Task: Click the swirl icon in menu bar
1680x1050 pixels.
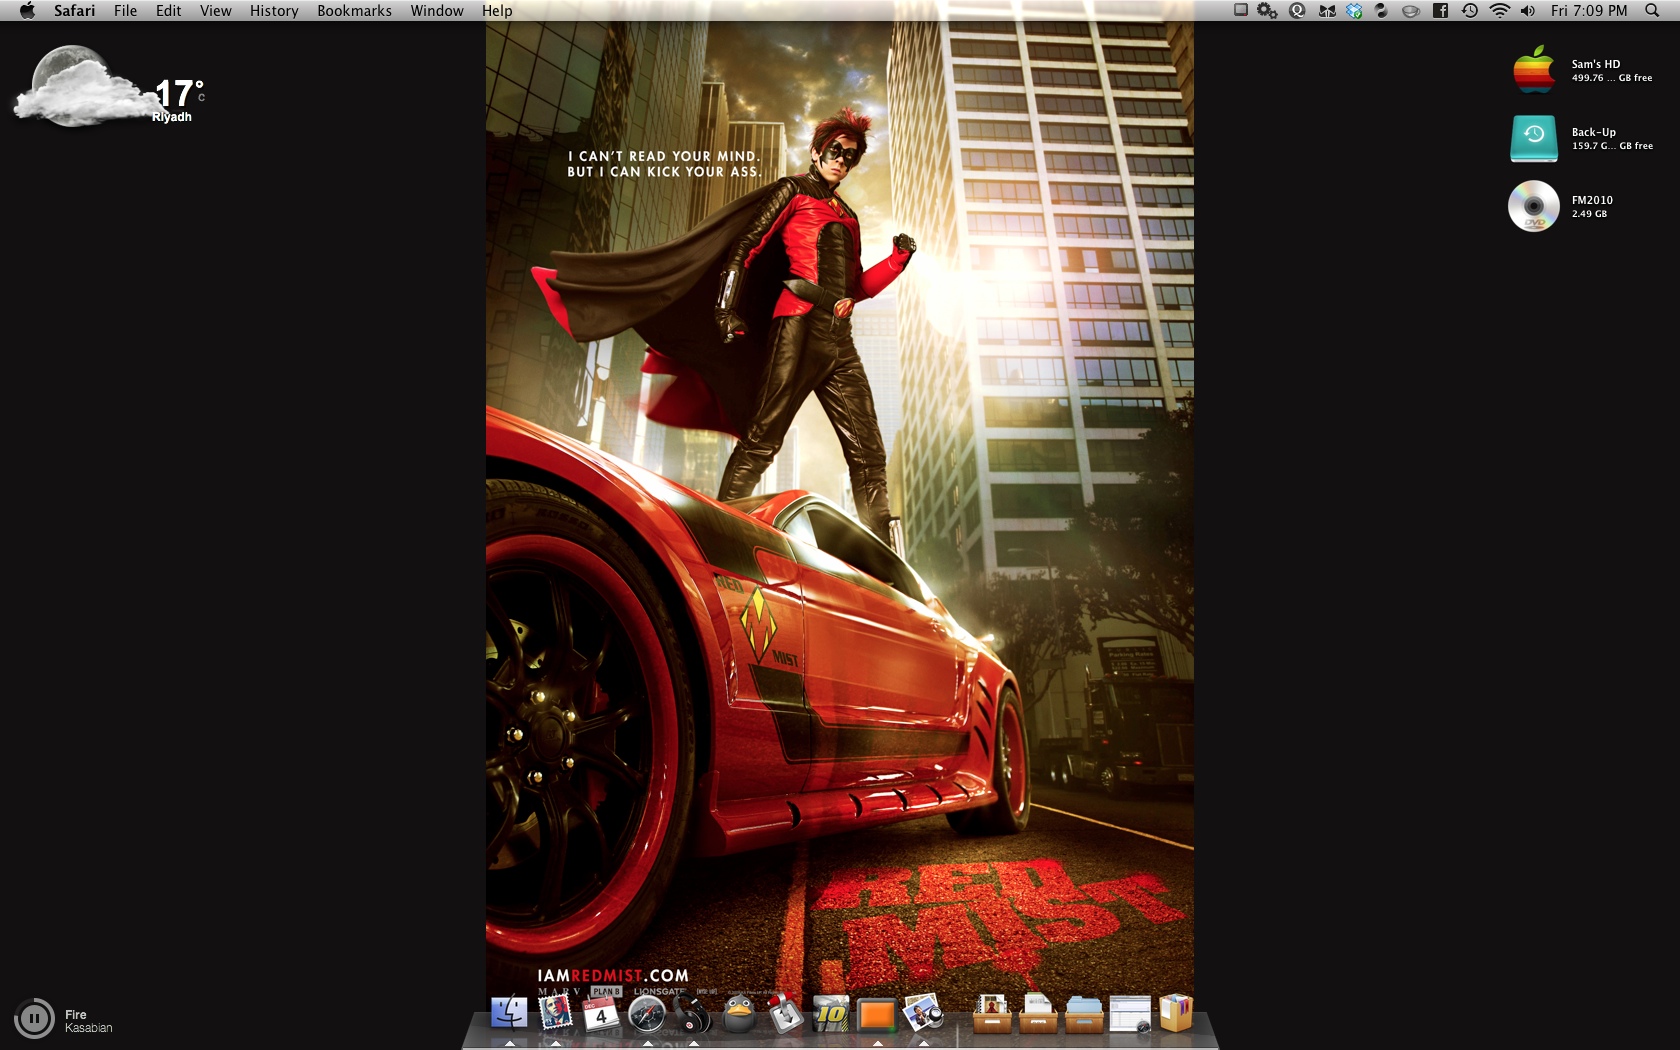Action: [1381, 11]
